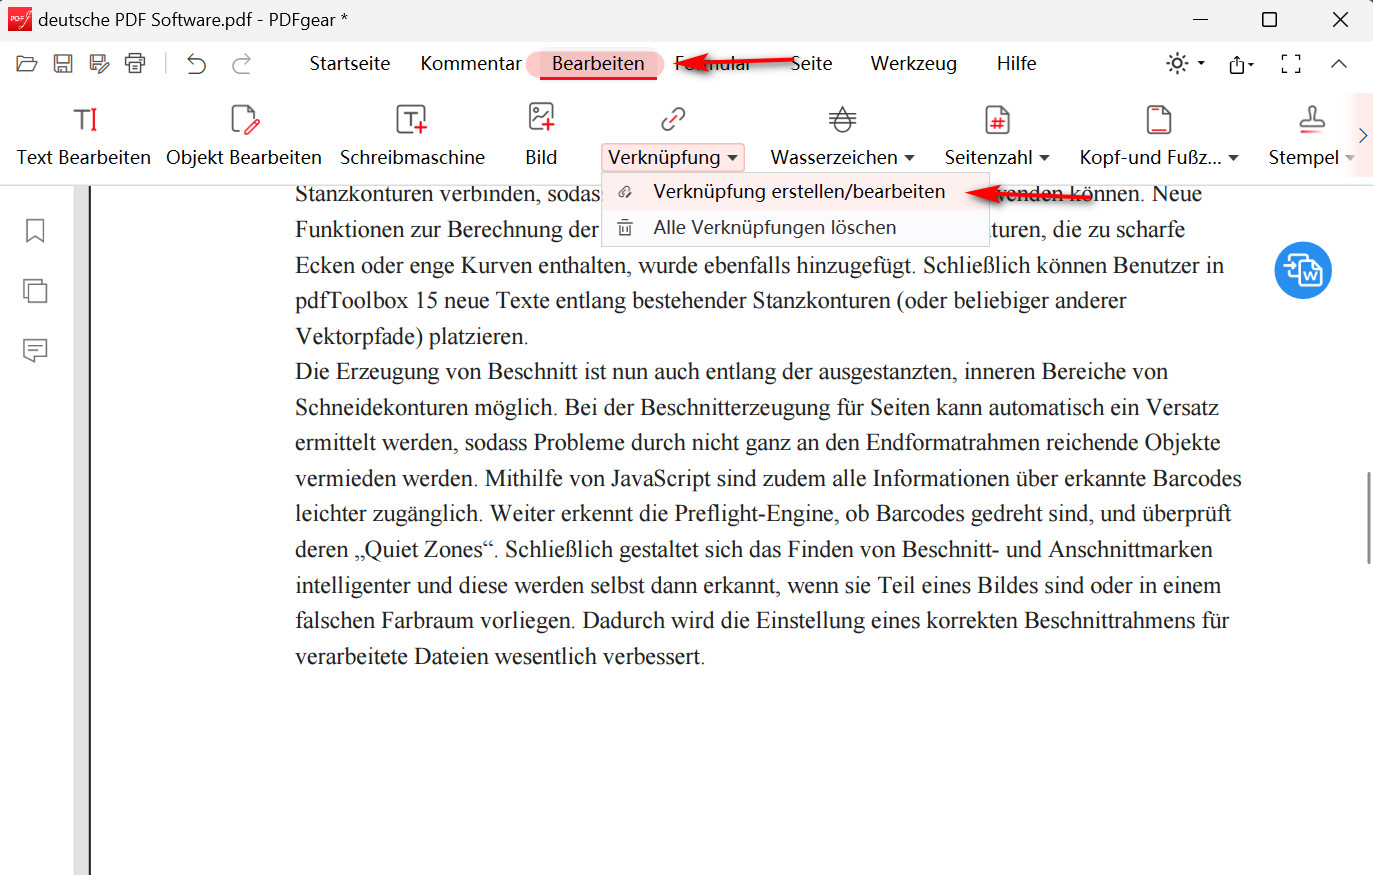The image size is (1373, 875).
Task: Undo the last action
Action: click(197, 64)
